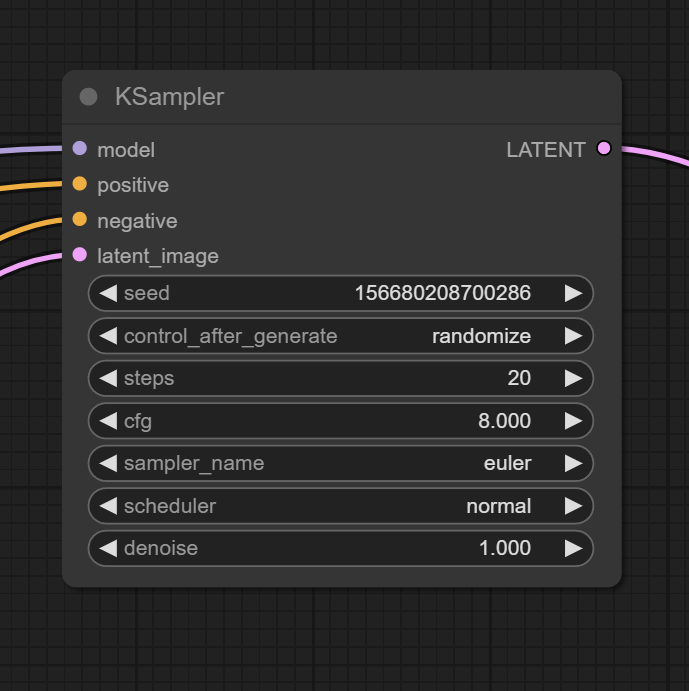Screen dimensions: 689x691
Task: Decrease the steps value with the left arrow
Action: pos(108,379)
